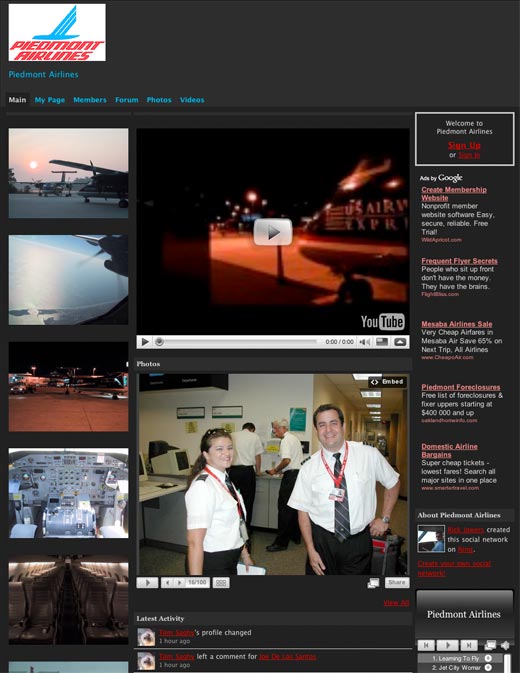Click Joe De Los Santos link in activity
This screenshot has width=520, height=673.
(x=287, y=656)
